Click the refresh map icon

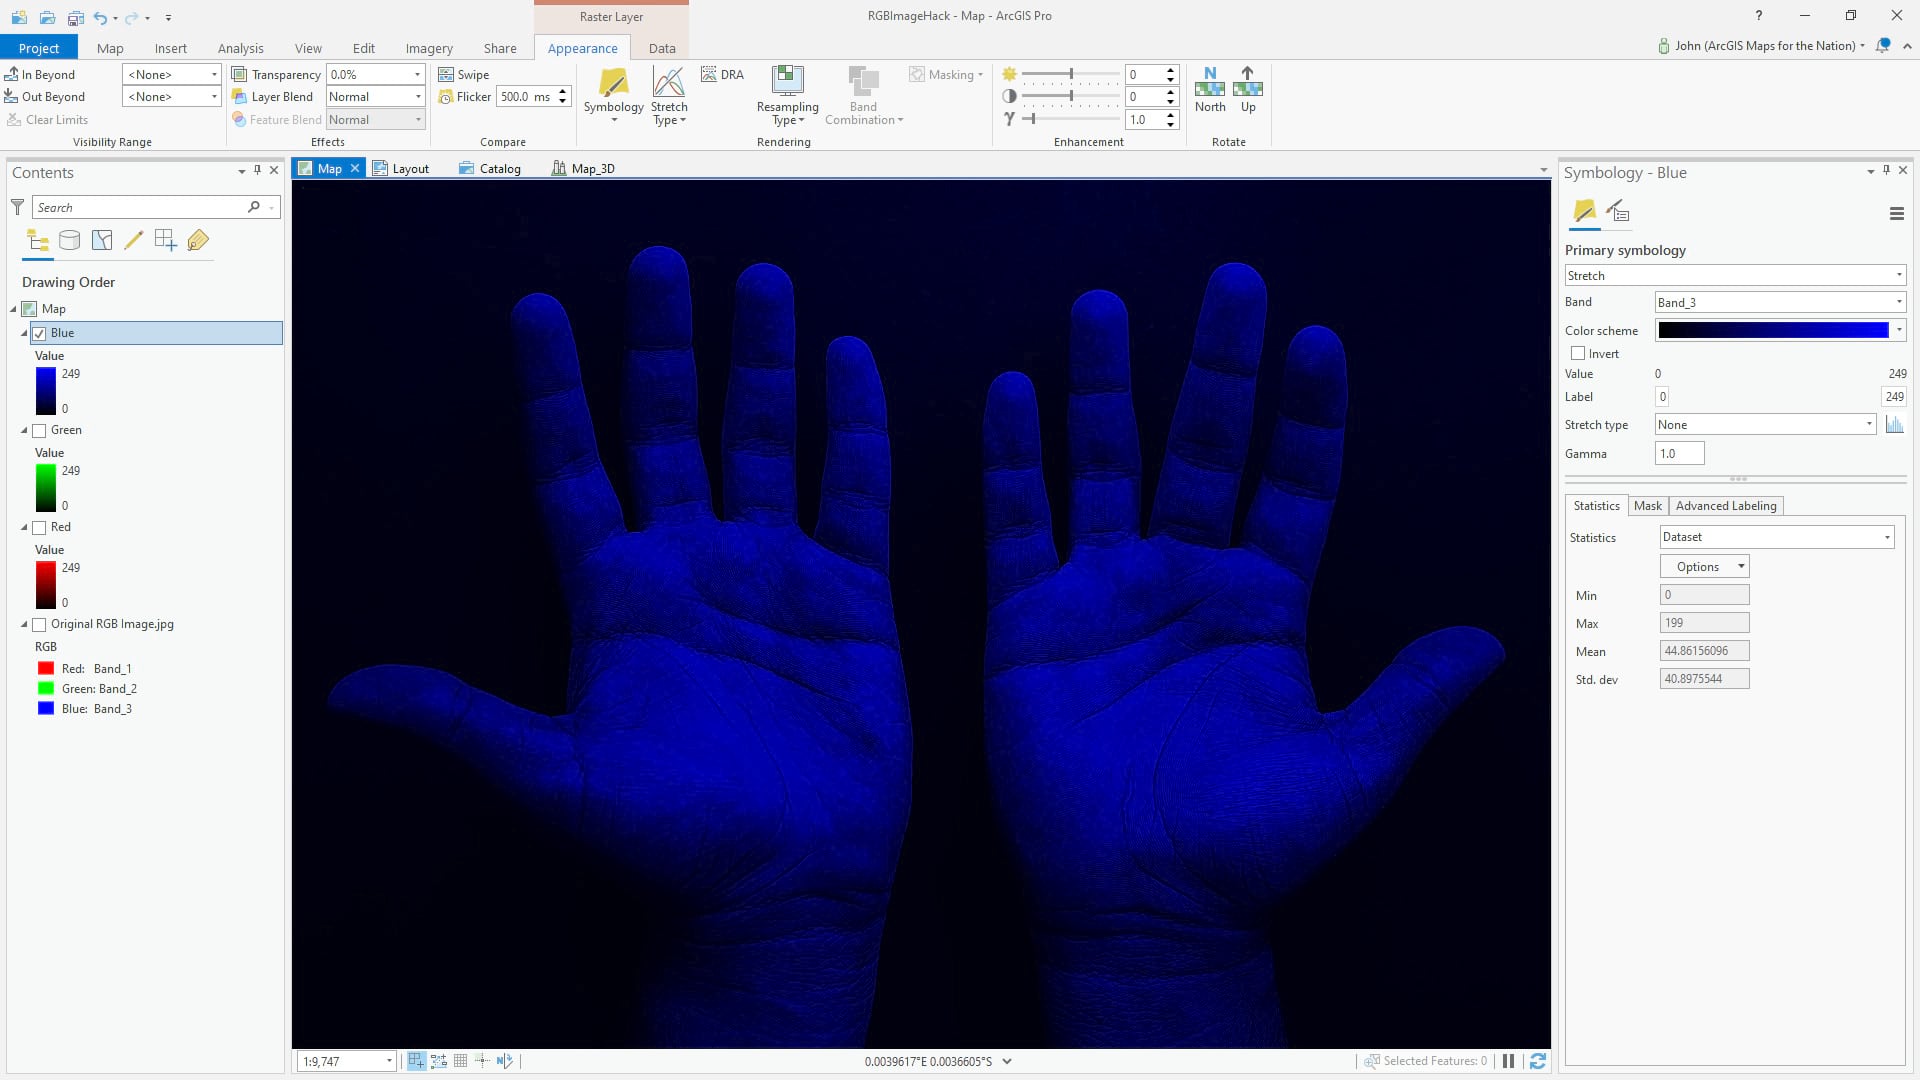1538,1061
